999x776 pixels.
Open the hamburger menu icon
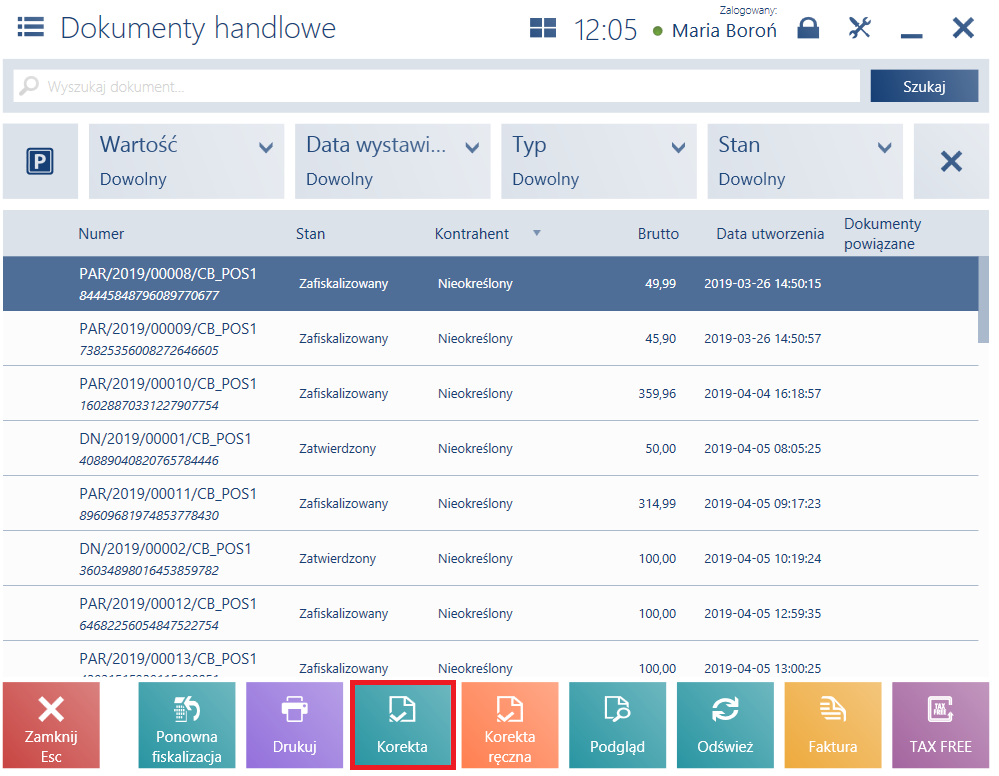[31, 27]
